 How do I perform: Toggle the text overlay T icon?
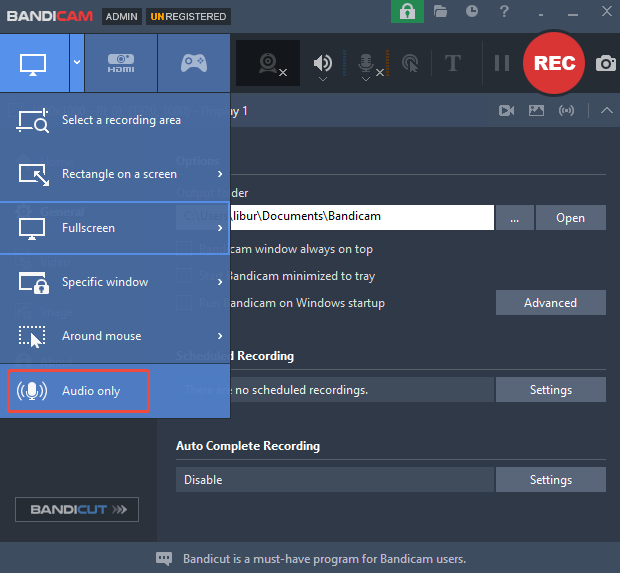[x=453, y=63]
